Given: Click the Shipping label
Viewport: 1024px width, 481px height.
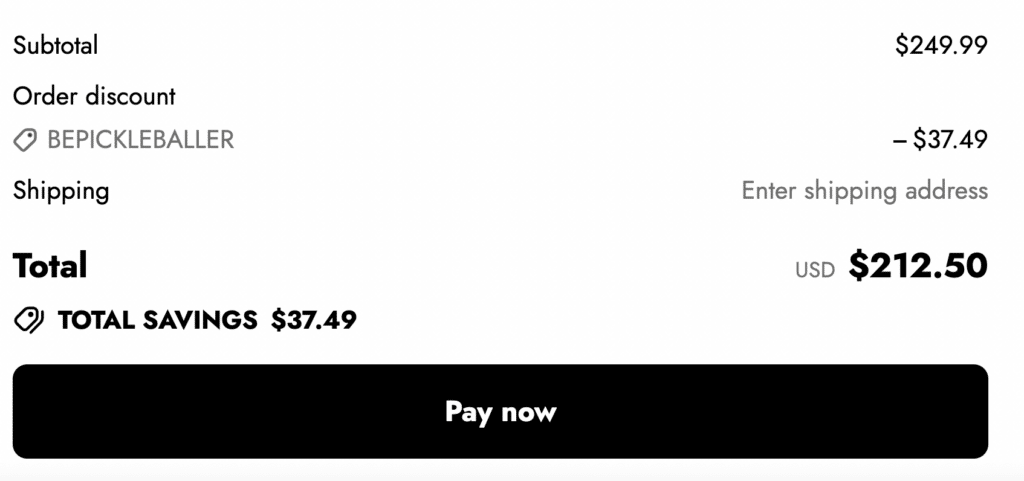Looking at the screenshot, I should pyautogui.click(x=61, y=190).
